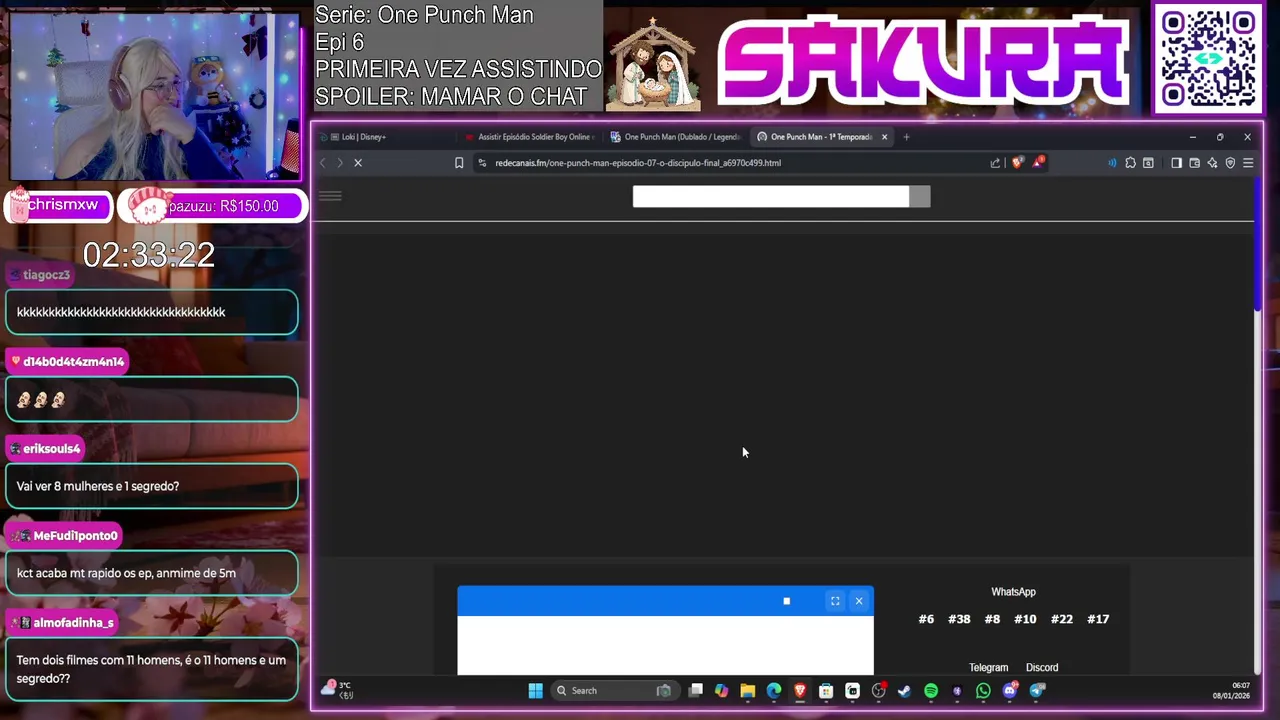Image resolution: width=1280 pixels, height=720 pixels.
Task: Switch to the One Punch Man (Dublado / Legendado) tab
Action: 676,137
